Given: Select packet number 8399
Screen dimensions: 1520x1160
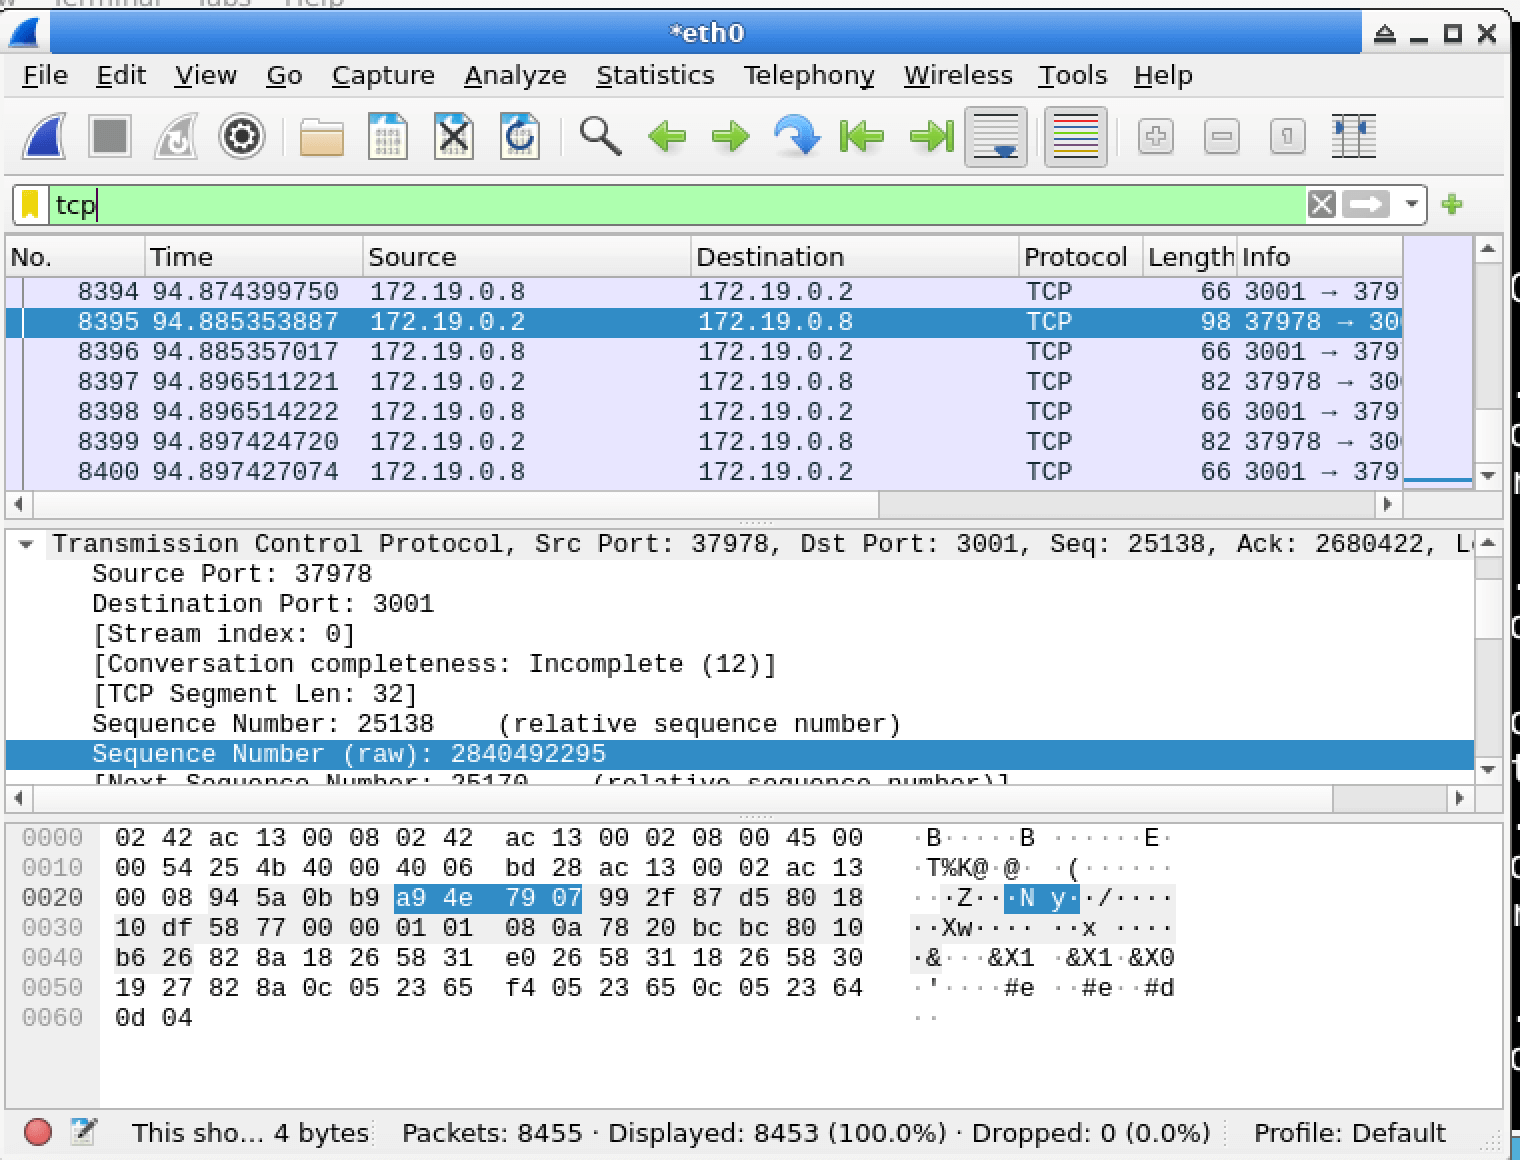Looking at the screenshot, I should coord(704,442).
